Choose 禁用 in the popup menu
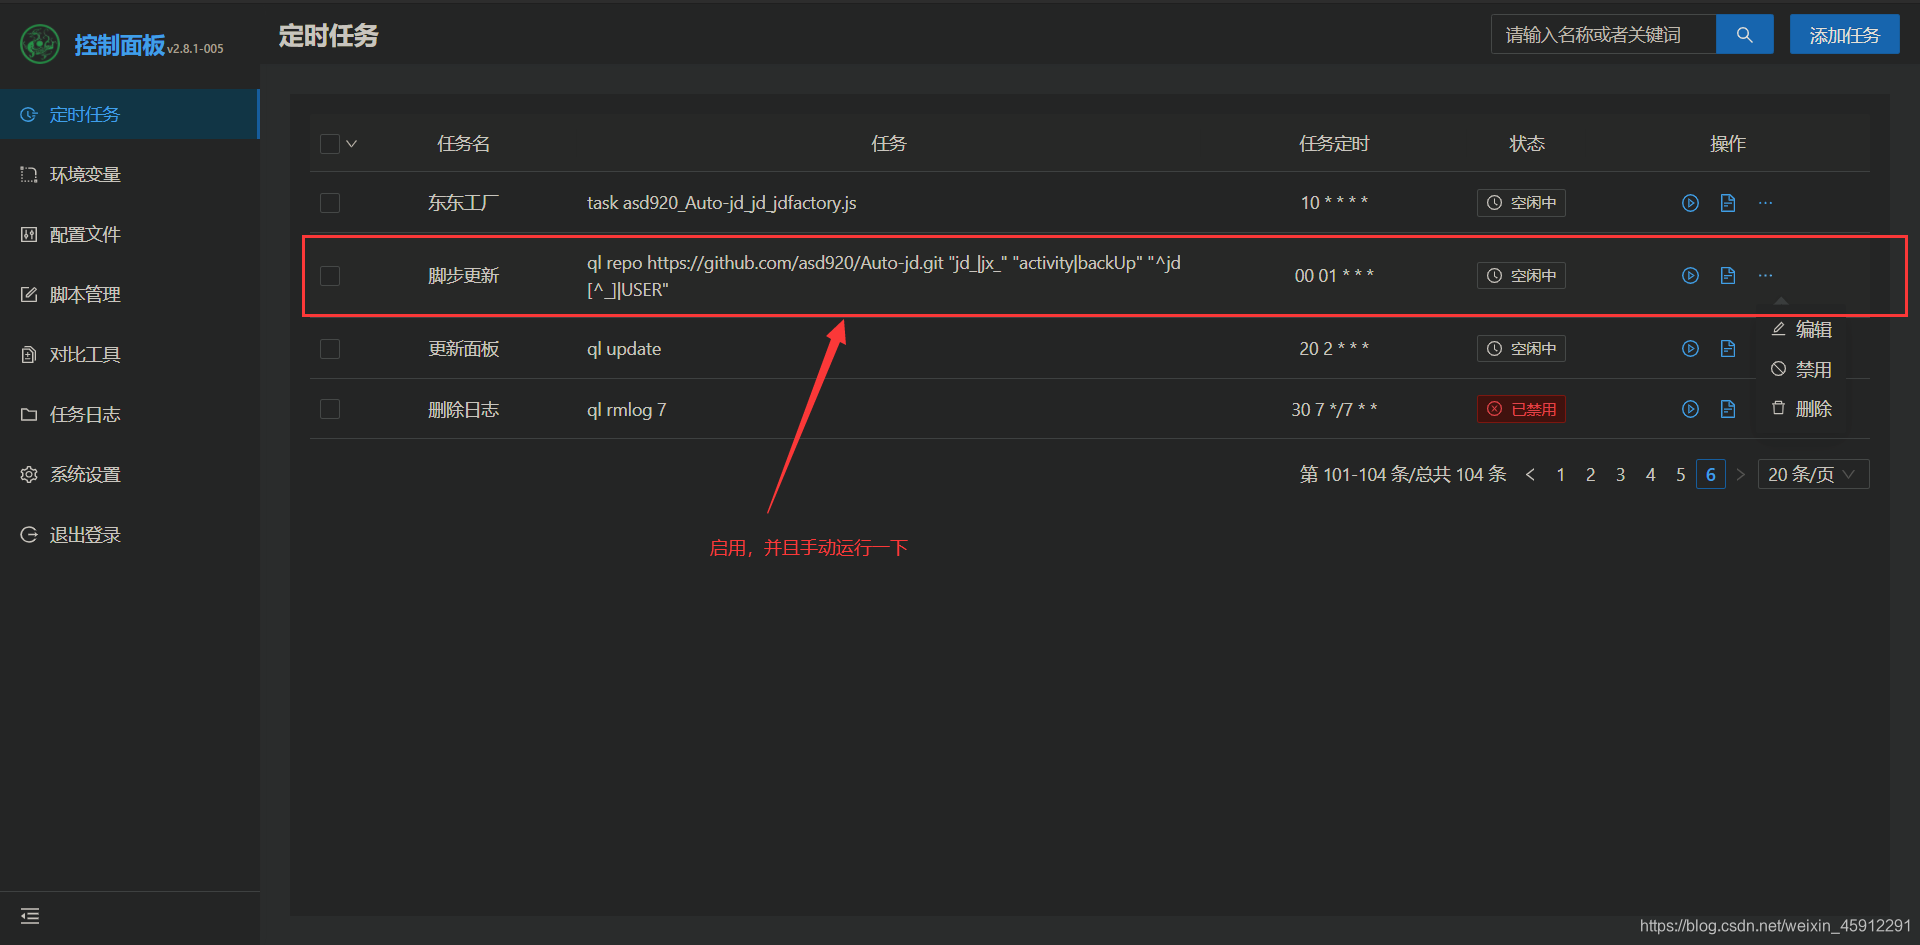Viewport: 1920px width, 945px height. [1801, 369]
